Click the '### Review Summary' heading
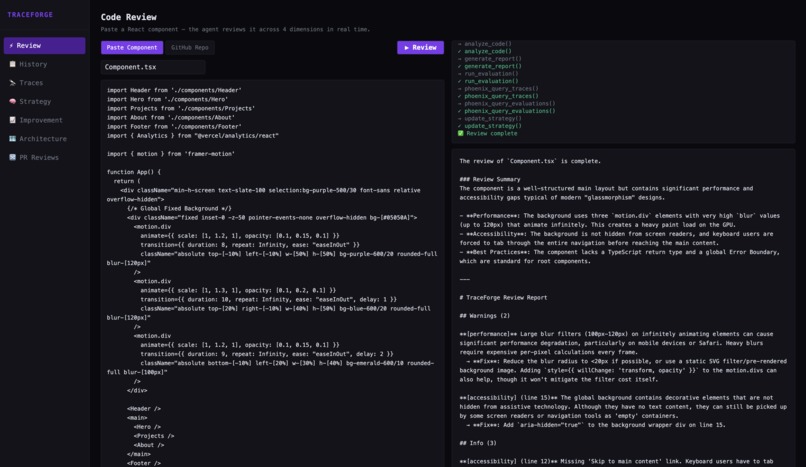The width and height of the screenshot is (806, 467). click(490, 179)
